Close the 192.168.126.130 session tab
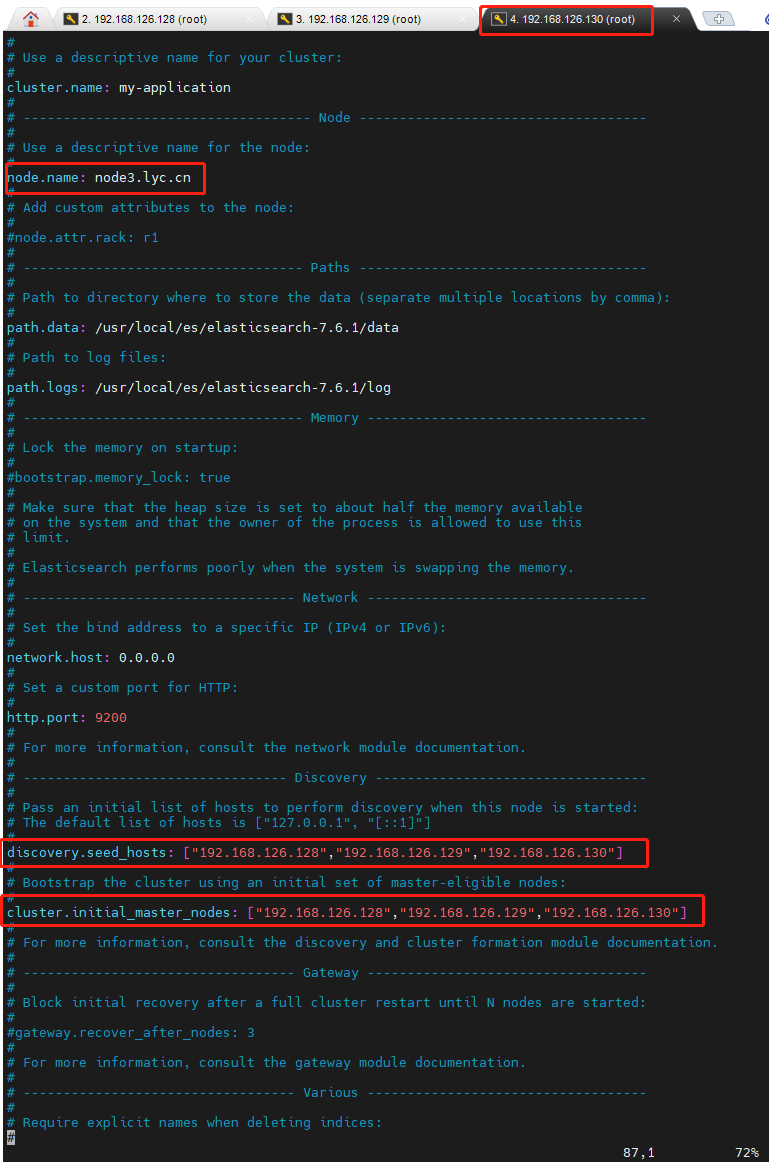769x1162 pixels. point(676,19)
